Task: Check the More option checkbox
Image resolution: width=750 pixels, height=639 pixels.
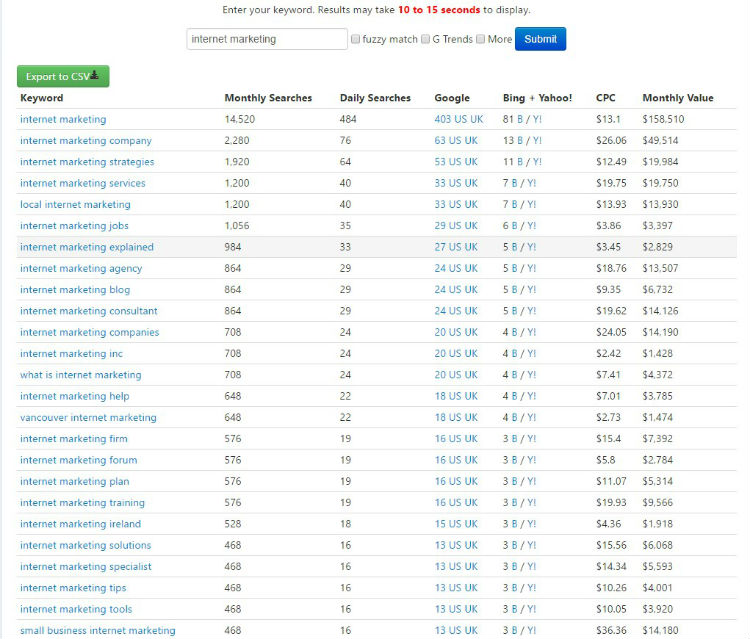Action: point(481,39)
